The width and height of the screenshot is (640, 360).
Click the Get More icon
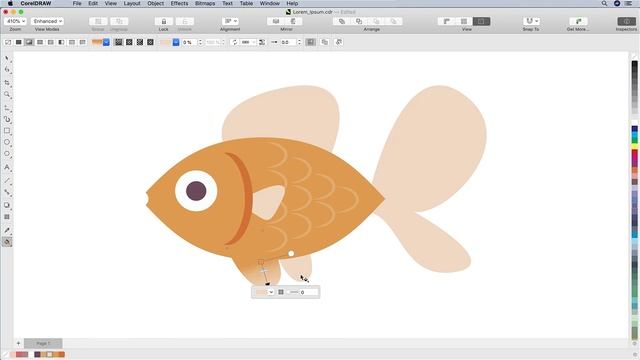[x=578, y=21]
